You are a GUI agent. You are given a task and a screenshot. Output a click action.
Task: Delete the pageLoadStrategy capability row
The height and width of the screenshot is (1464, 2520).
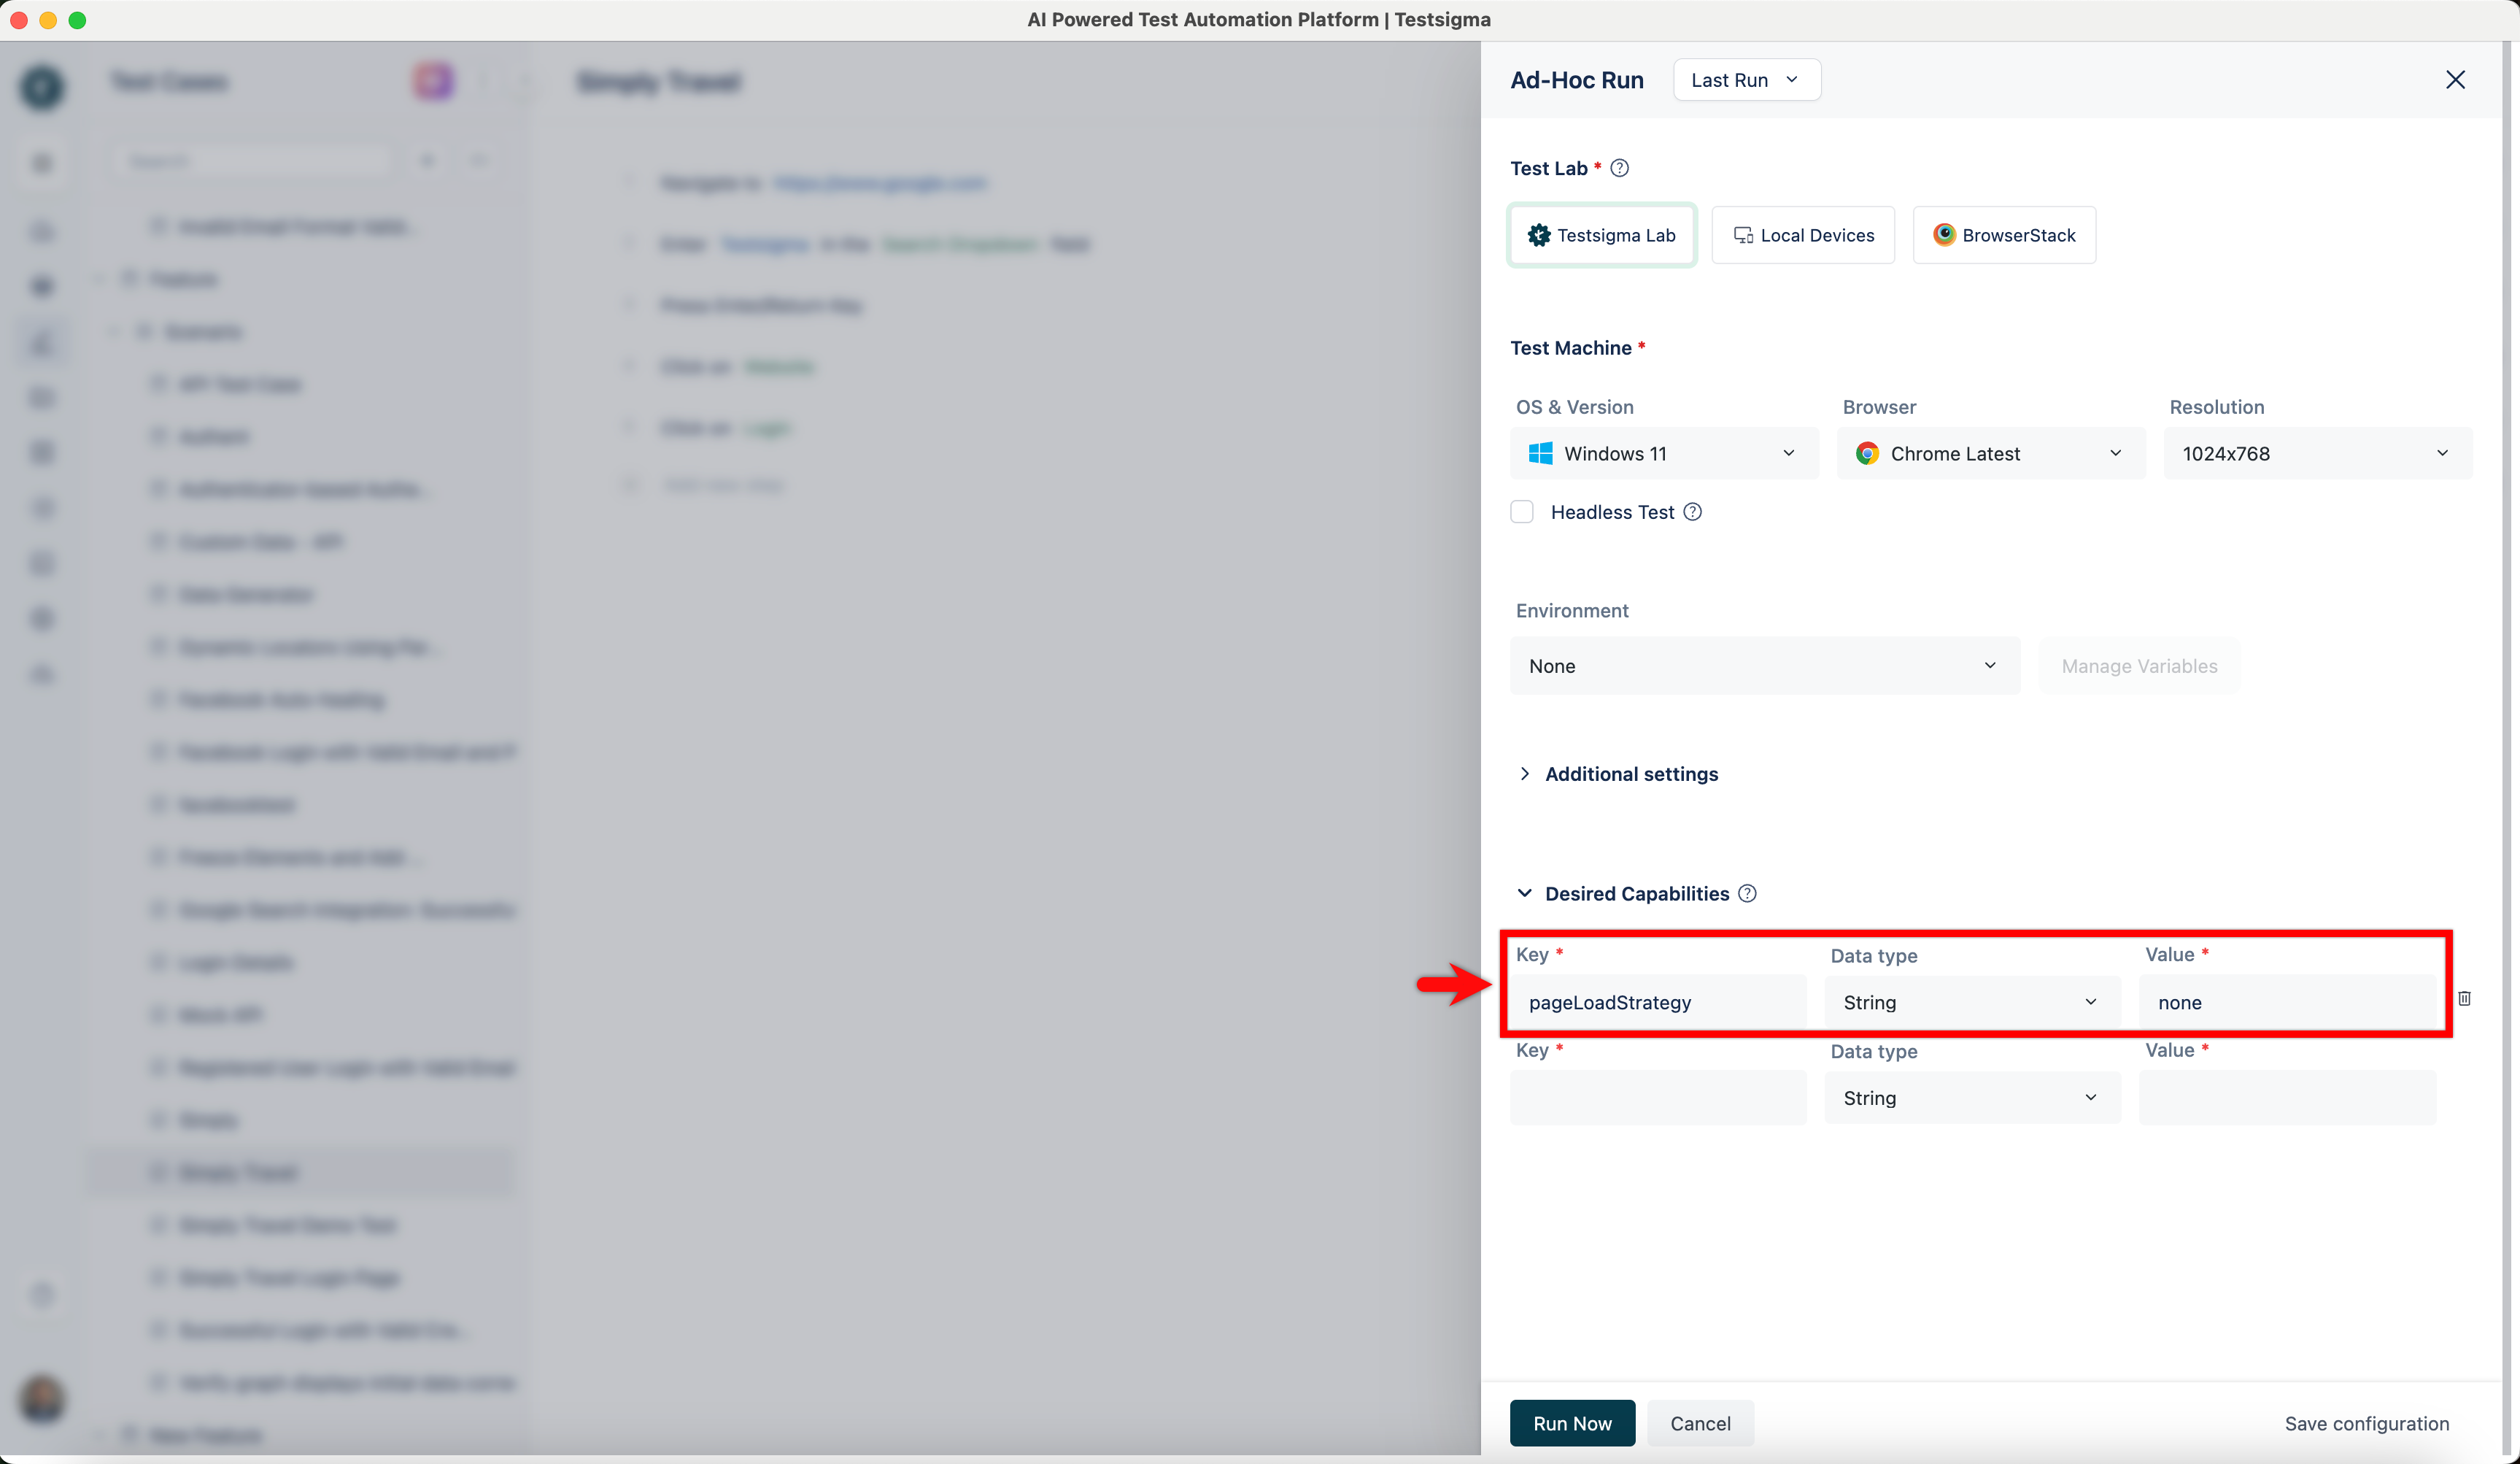pyautogui.click(x=2464, y=998)
